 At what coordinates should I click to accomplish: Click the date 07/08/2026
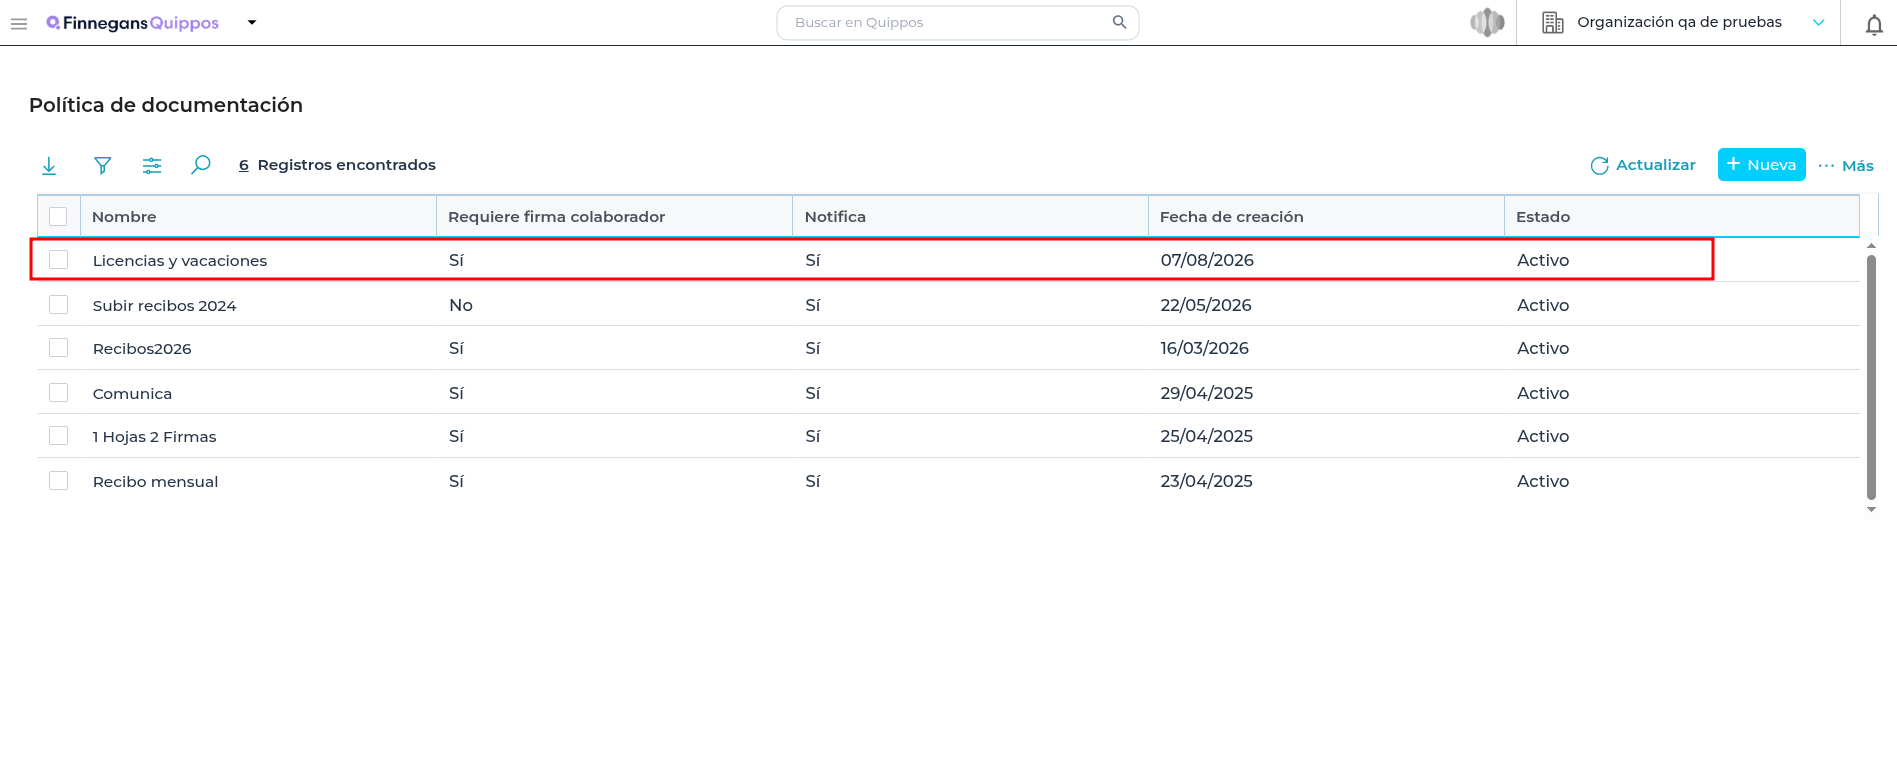click(x=1207, y=260)
